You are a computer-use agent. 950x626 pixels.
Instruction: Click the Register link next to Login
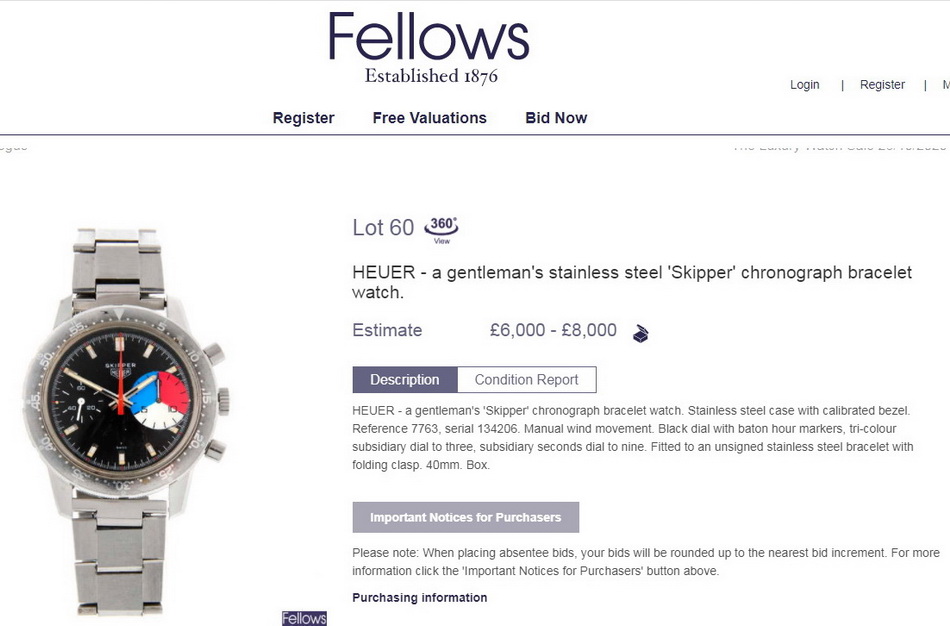[x=882, y=85]
